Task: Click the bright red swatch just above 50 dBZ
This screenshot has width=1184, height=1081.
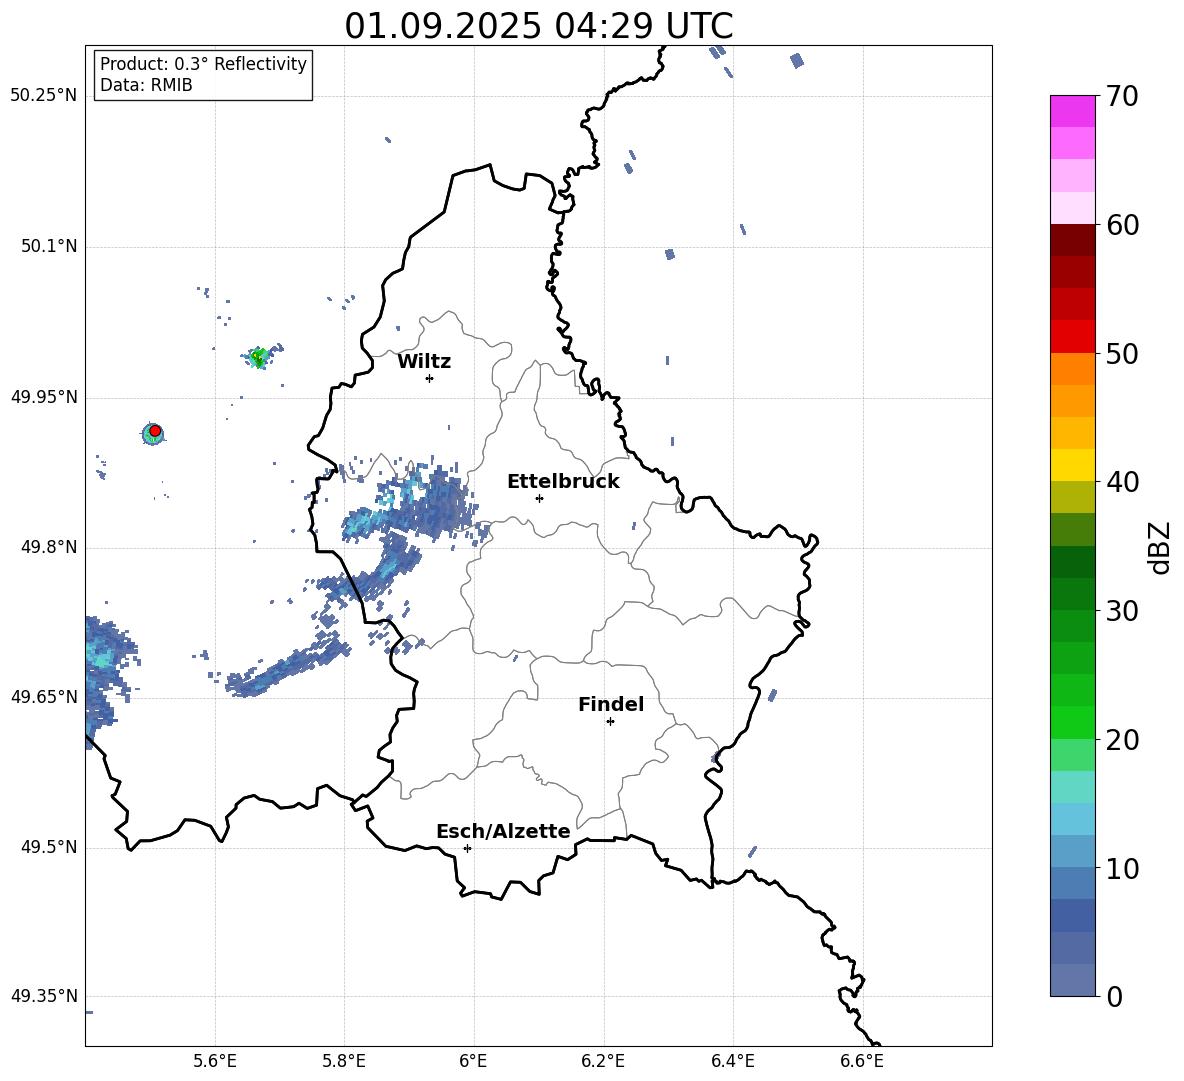Action: coord(1072,337)
